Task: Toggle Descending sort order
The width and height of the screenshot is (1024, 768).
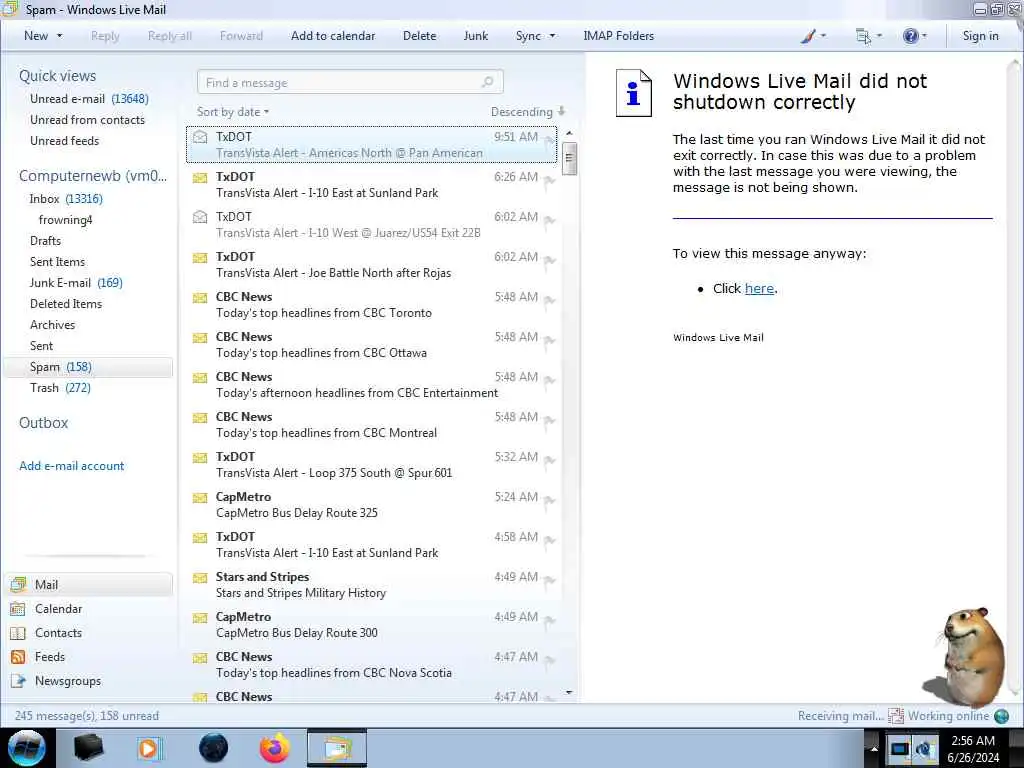Action: (x=528, y=112)
